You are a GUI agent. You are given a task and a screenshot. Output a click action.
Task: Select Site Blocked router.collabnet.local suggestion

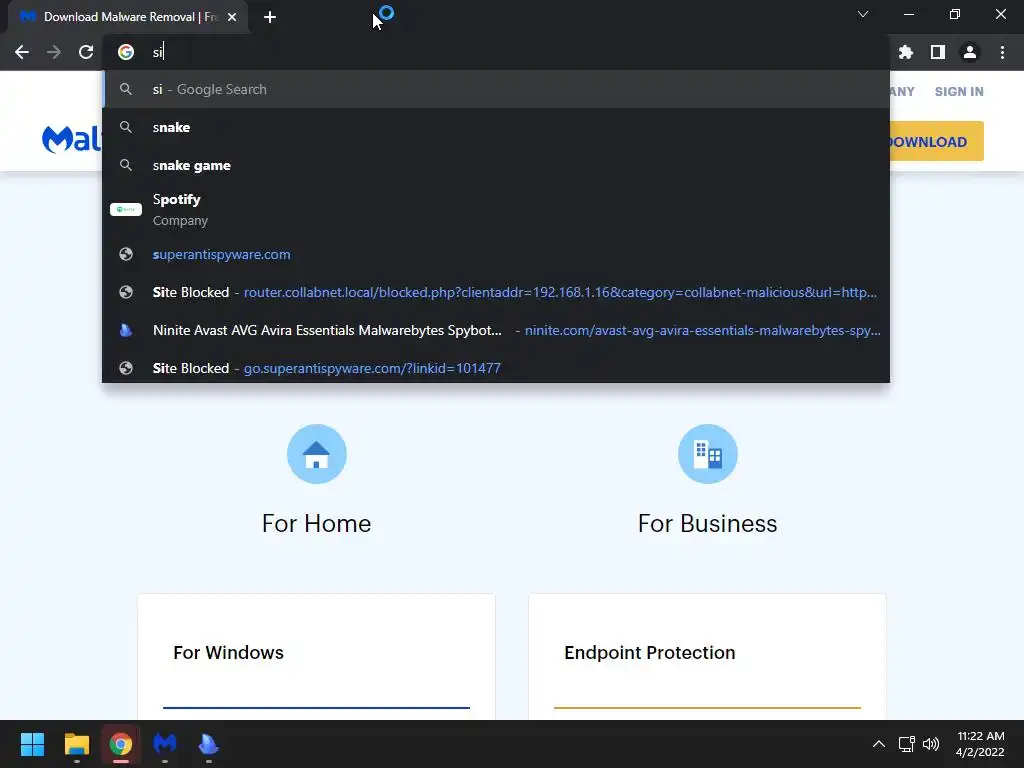coord(496,292)
